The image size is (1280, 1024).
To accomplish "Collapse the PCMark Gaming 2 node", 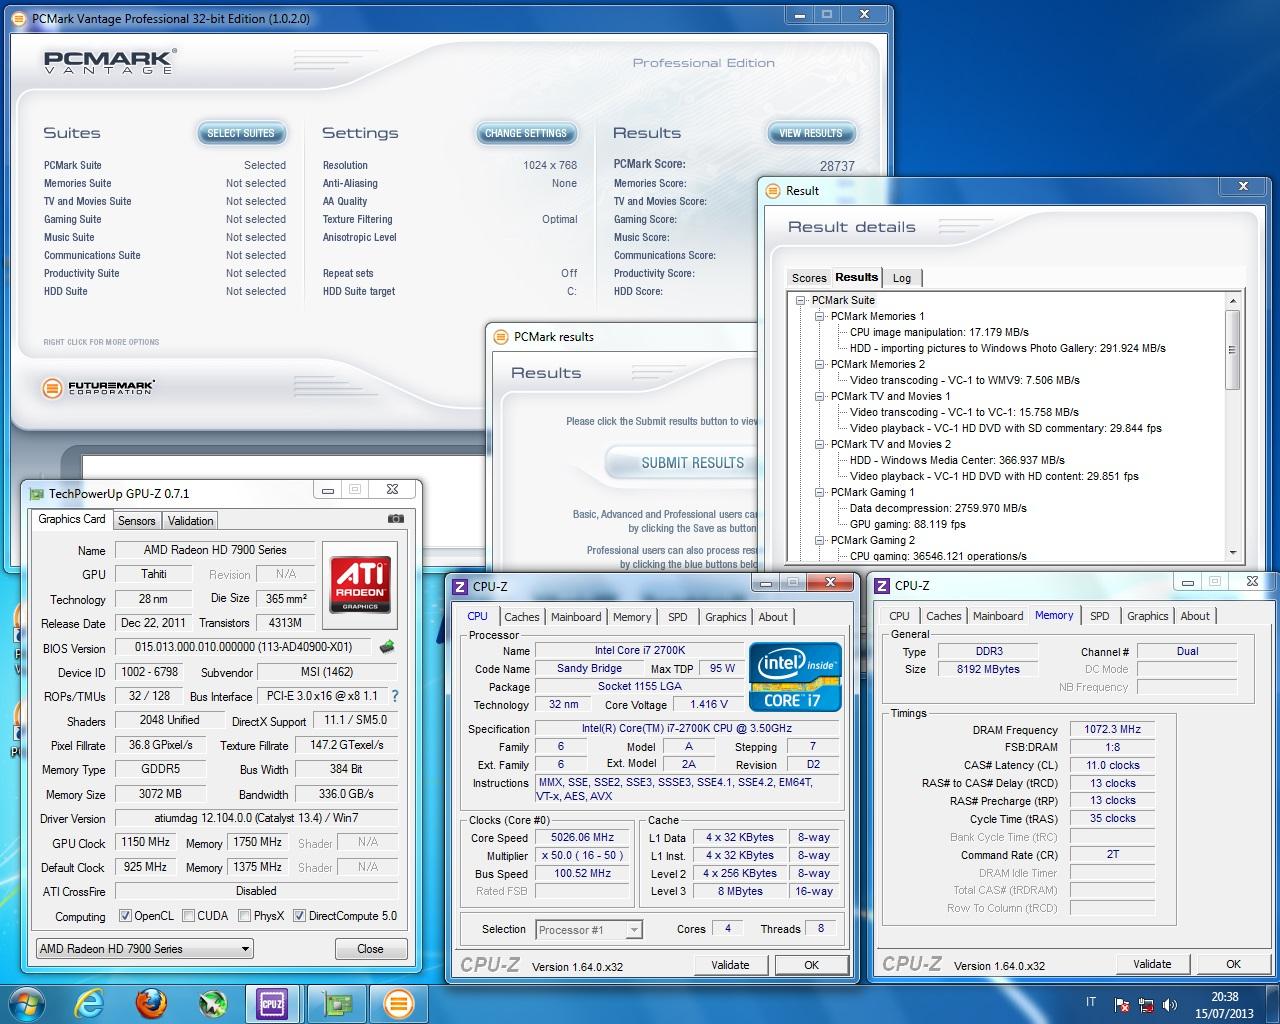I will pyautogui.click(x=819, y=540).
